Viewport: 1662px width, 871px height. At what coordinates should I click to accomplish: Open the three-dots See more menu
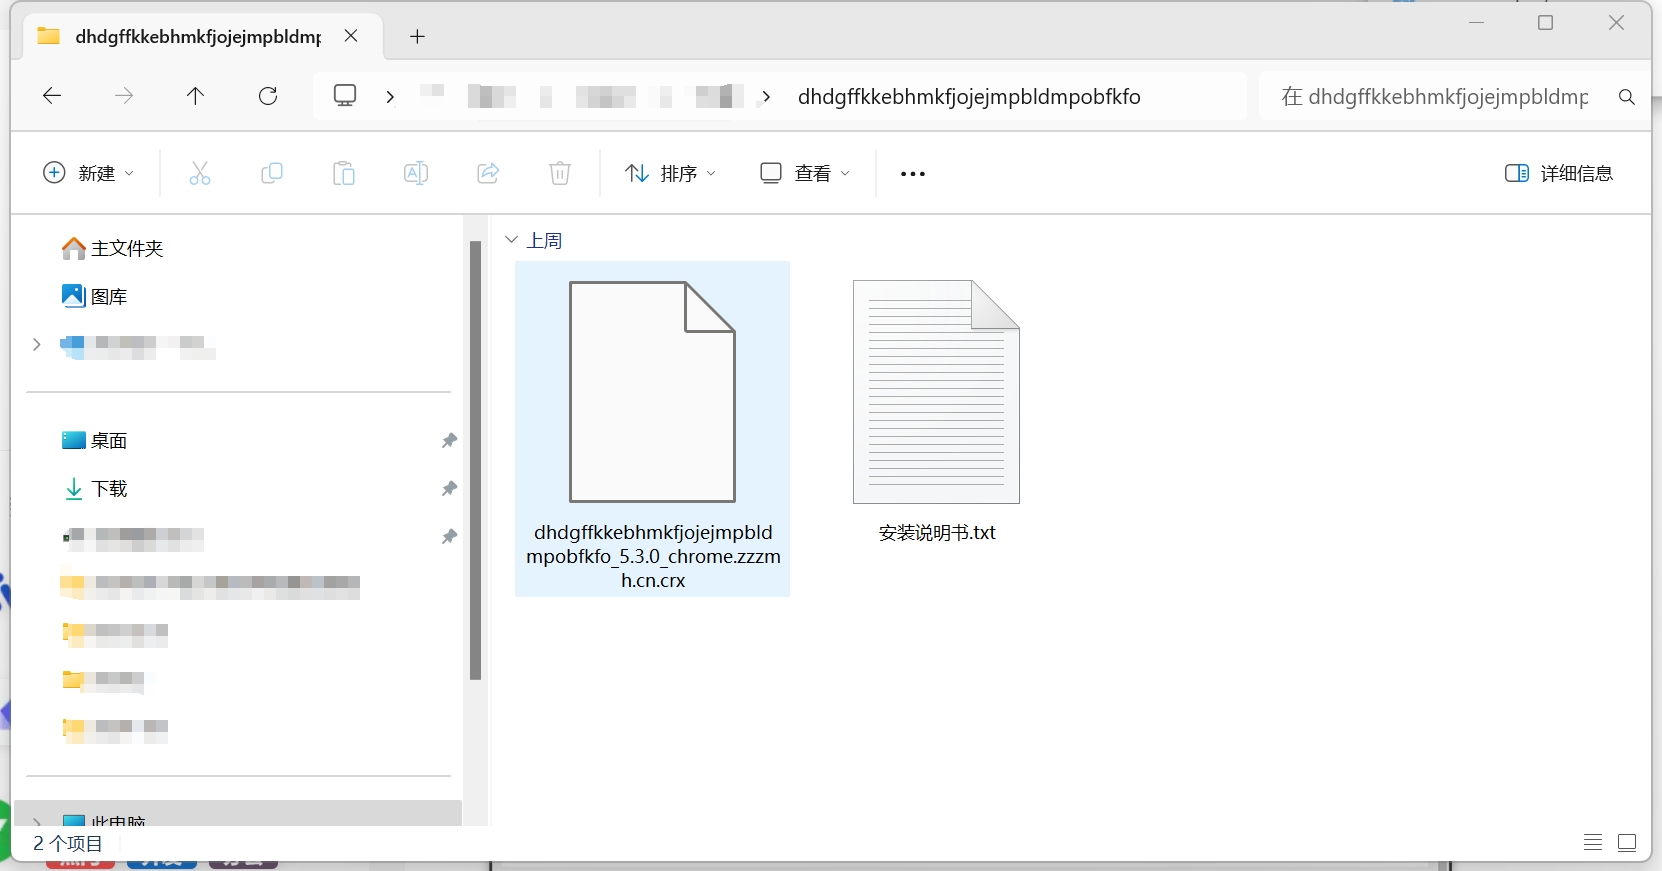[x=913, y=173]
